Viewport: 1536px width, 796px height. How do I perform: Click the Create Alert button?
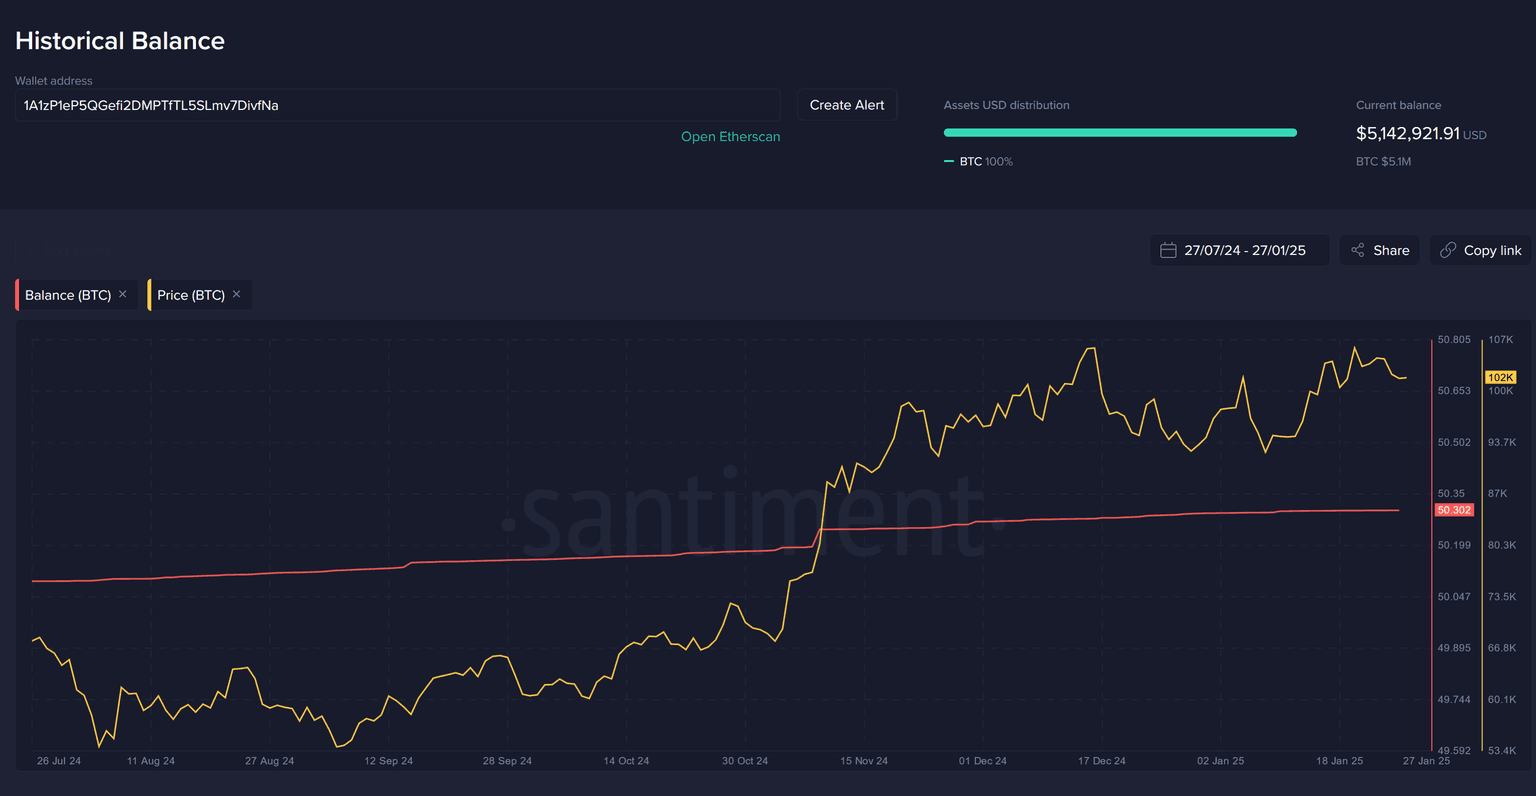click(x=846, y=105)
